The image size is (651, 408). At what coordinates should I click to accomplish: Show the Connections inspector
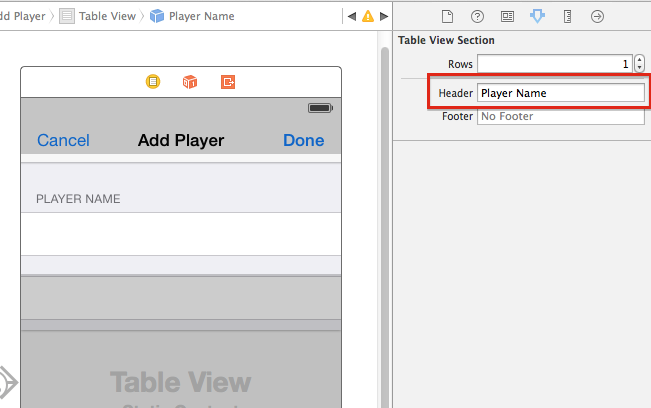(597, 16)
